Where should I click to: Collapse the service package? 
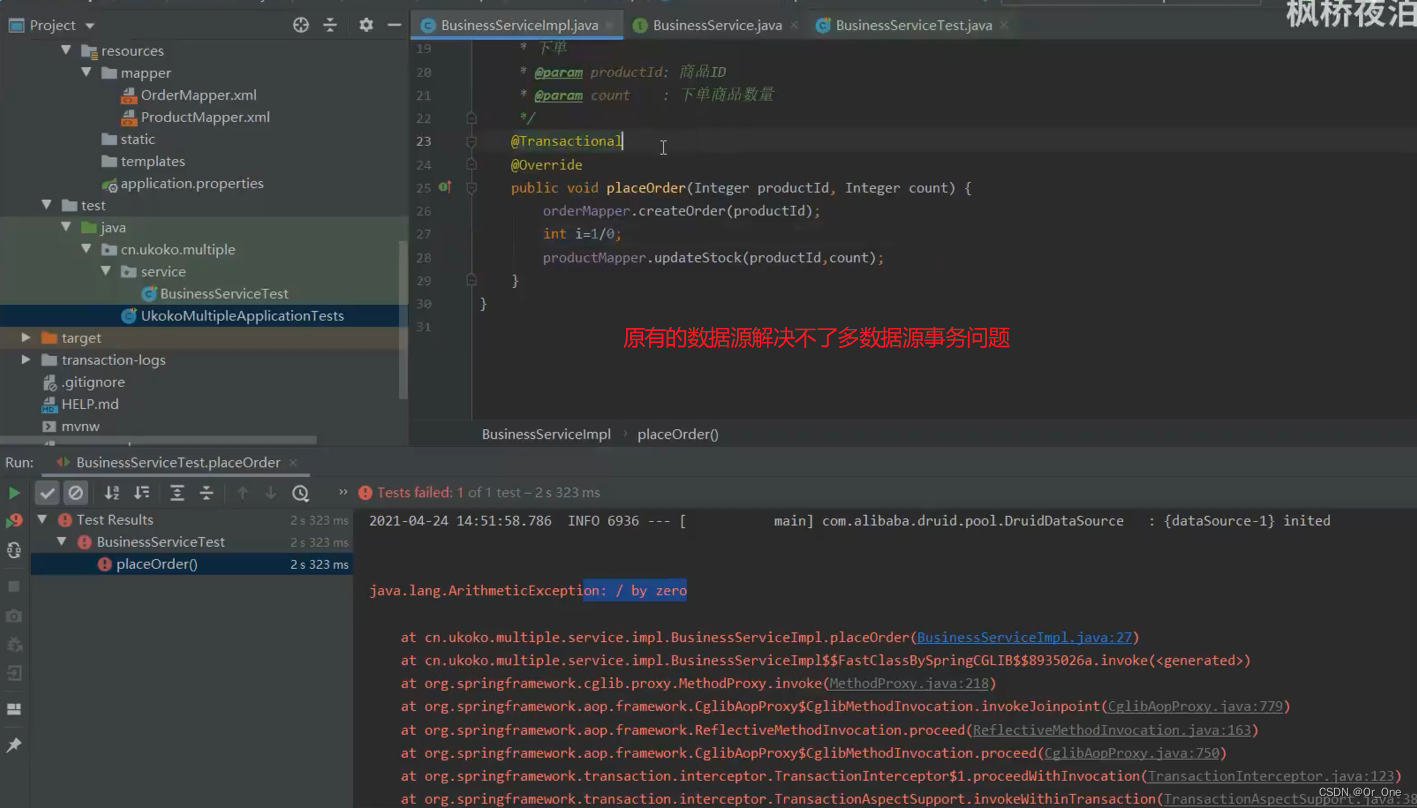[x=107, y=271]
